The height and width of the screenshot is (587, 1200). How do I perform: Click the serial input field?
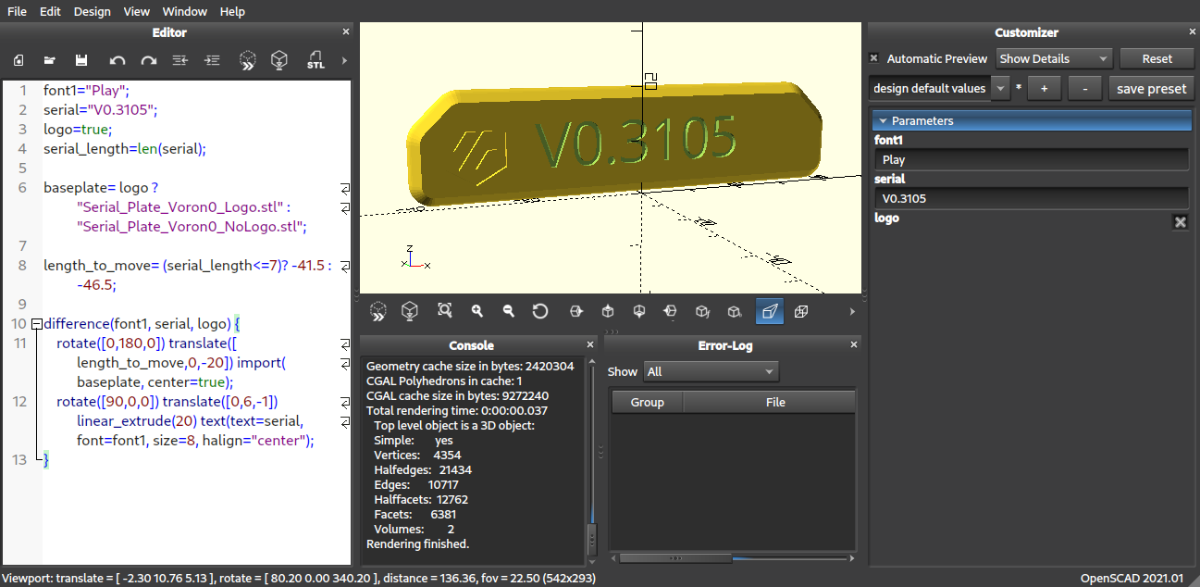coord(1032,199)
